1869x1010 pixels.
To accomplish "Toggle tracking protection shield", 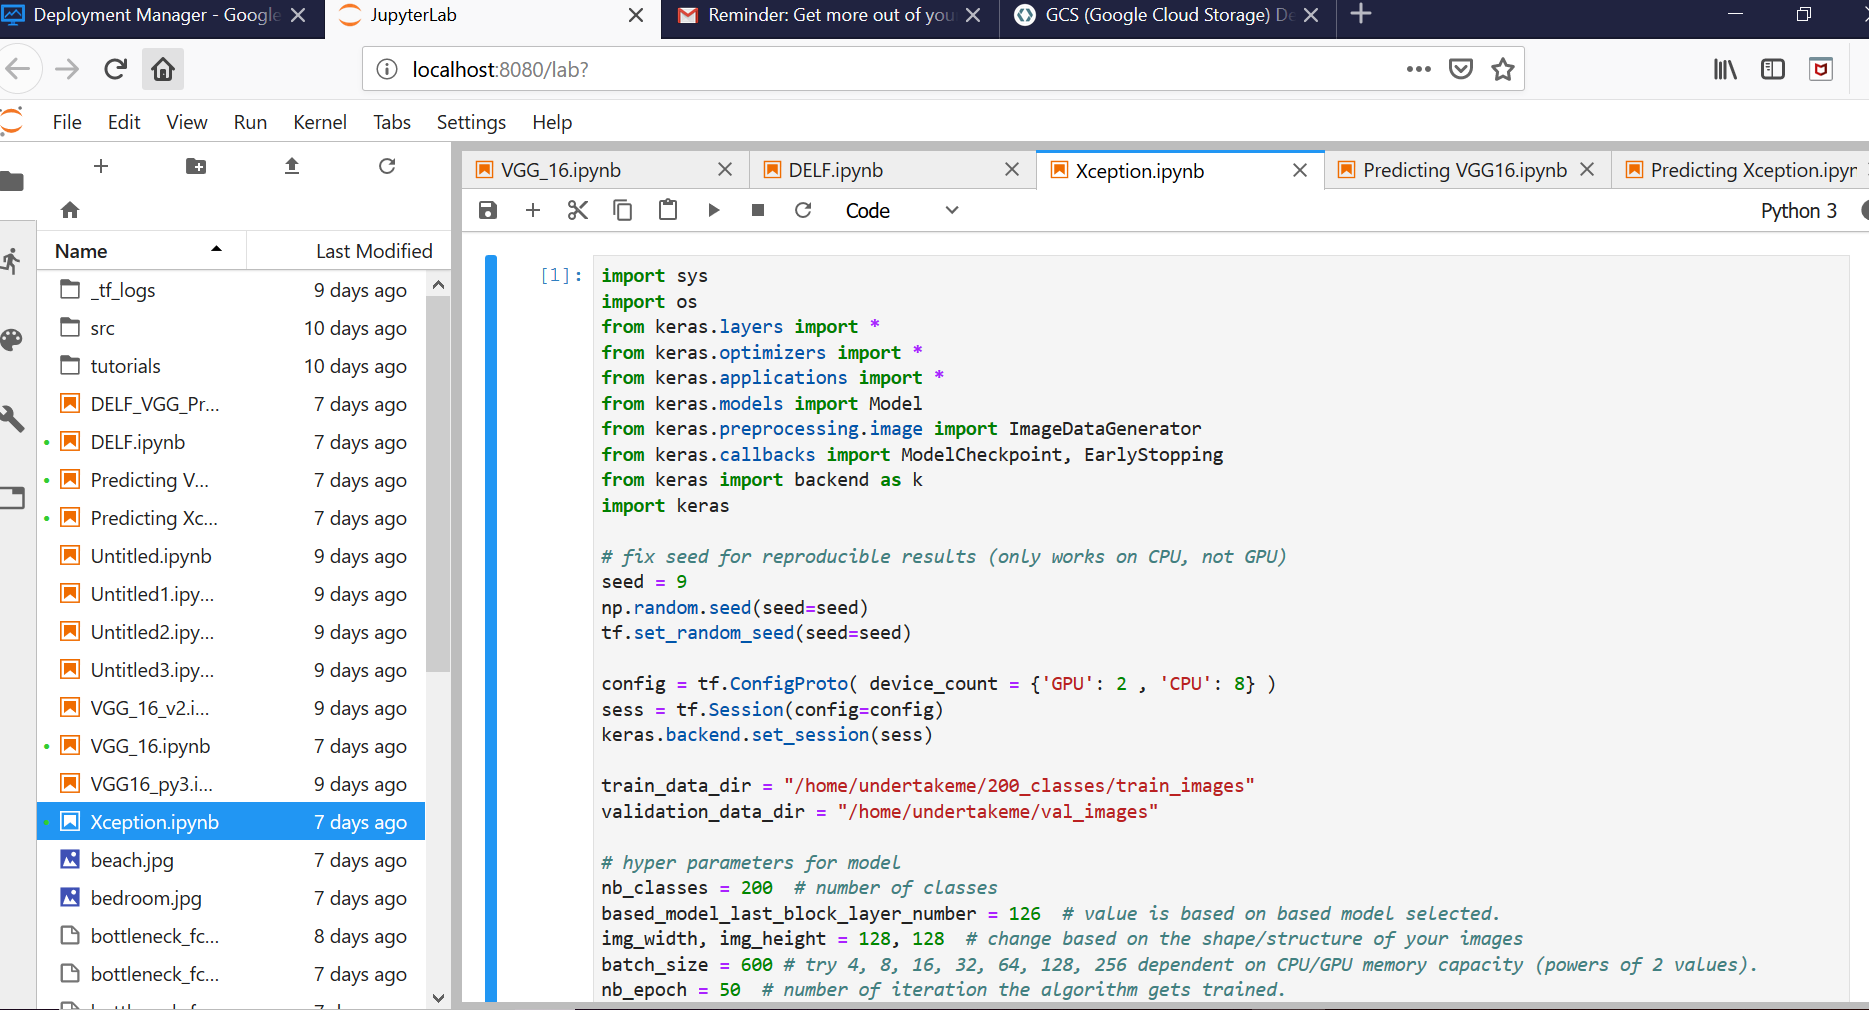I will point(1822,69).
